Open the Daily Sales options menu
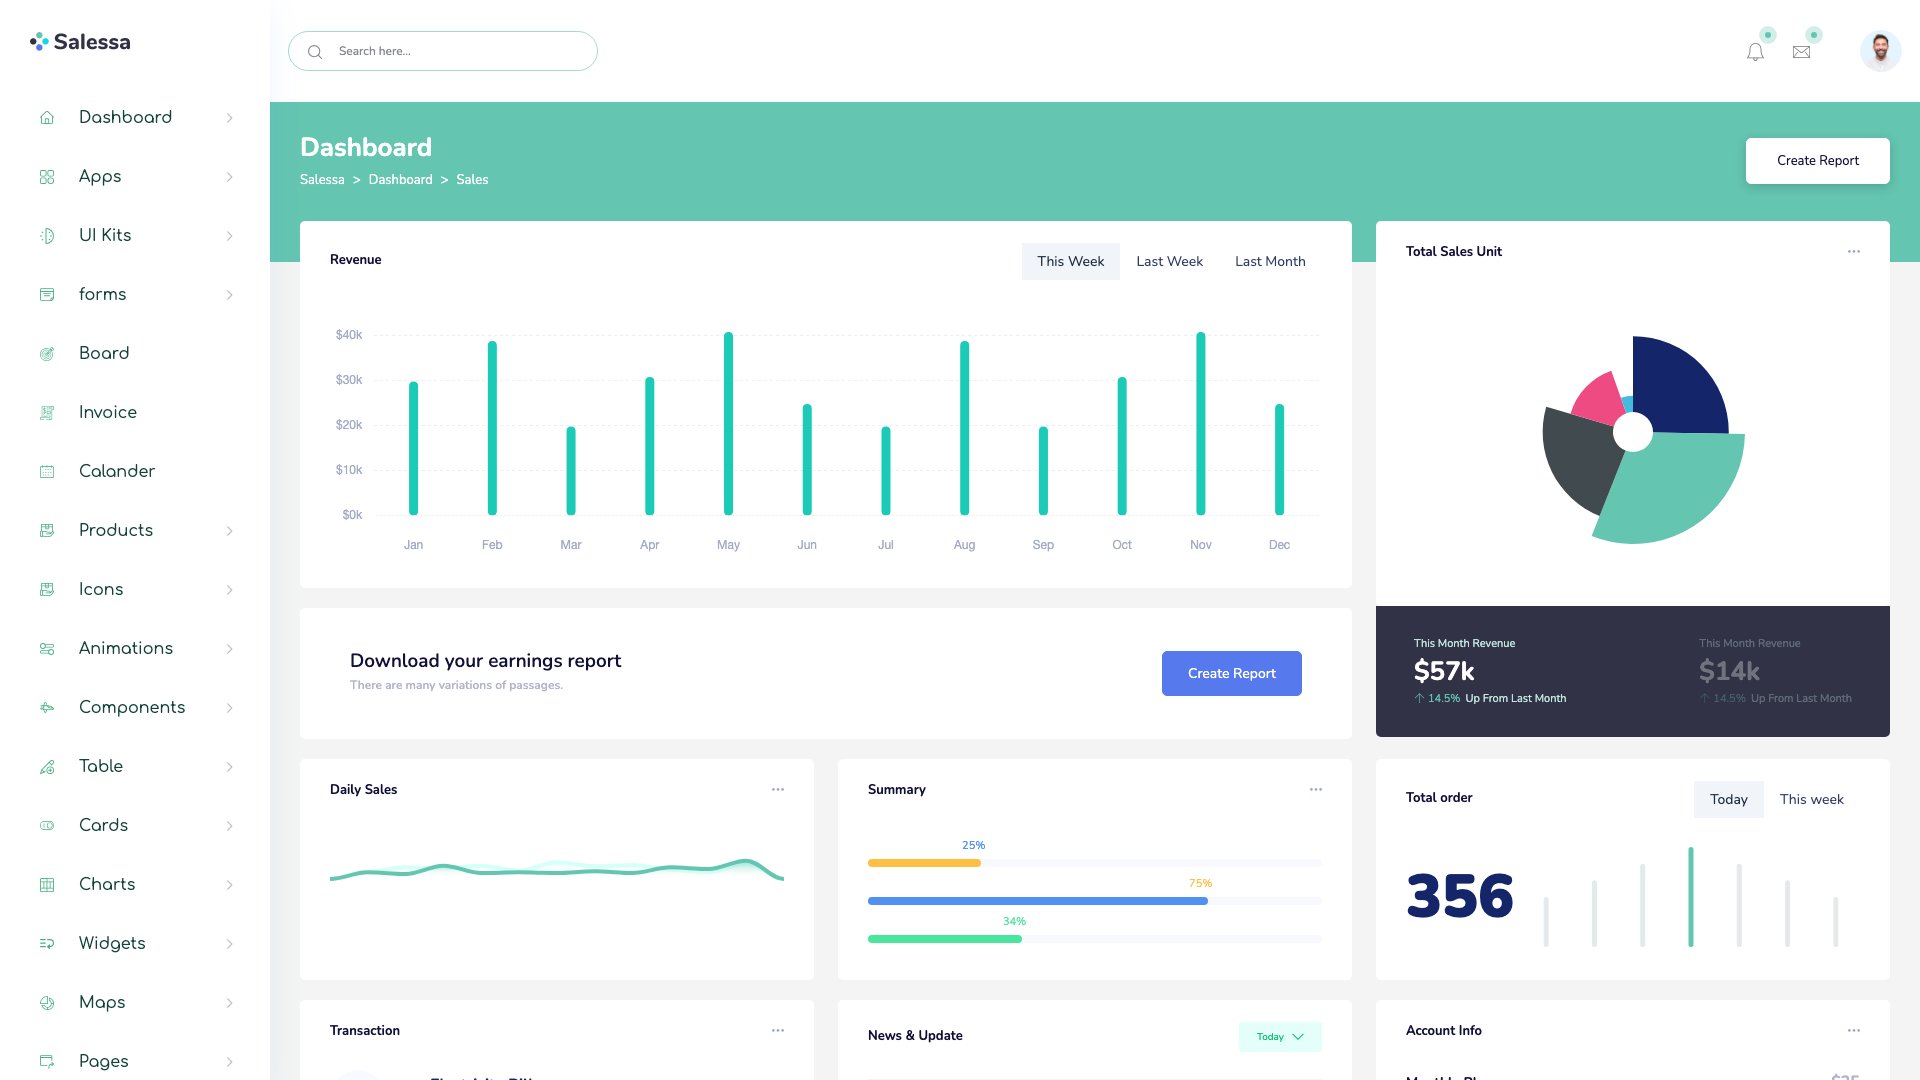 (x=778, y=789)
